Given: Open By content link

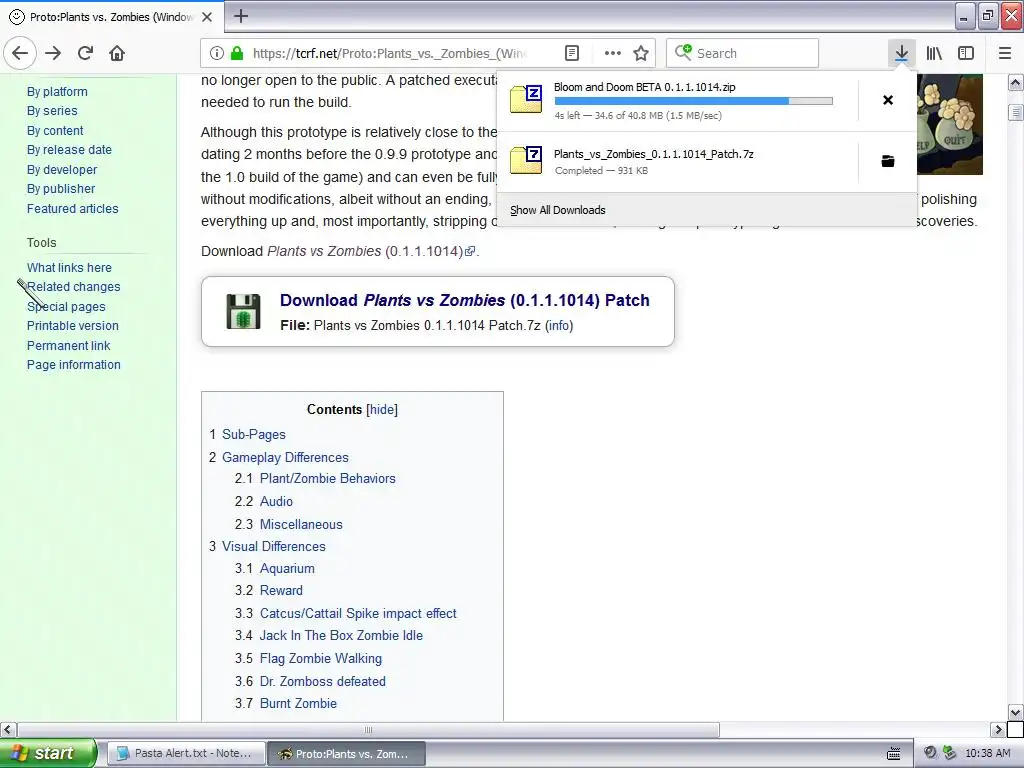Looking at the screenshot, I should point(56,131).
